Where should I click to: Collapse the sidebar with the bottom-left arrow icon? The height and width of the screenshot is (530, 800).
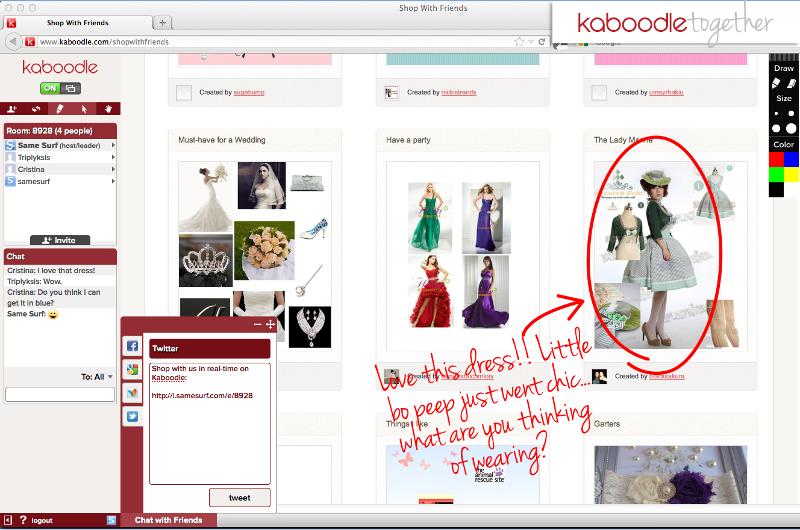(8, 520)
